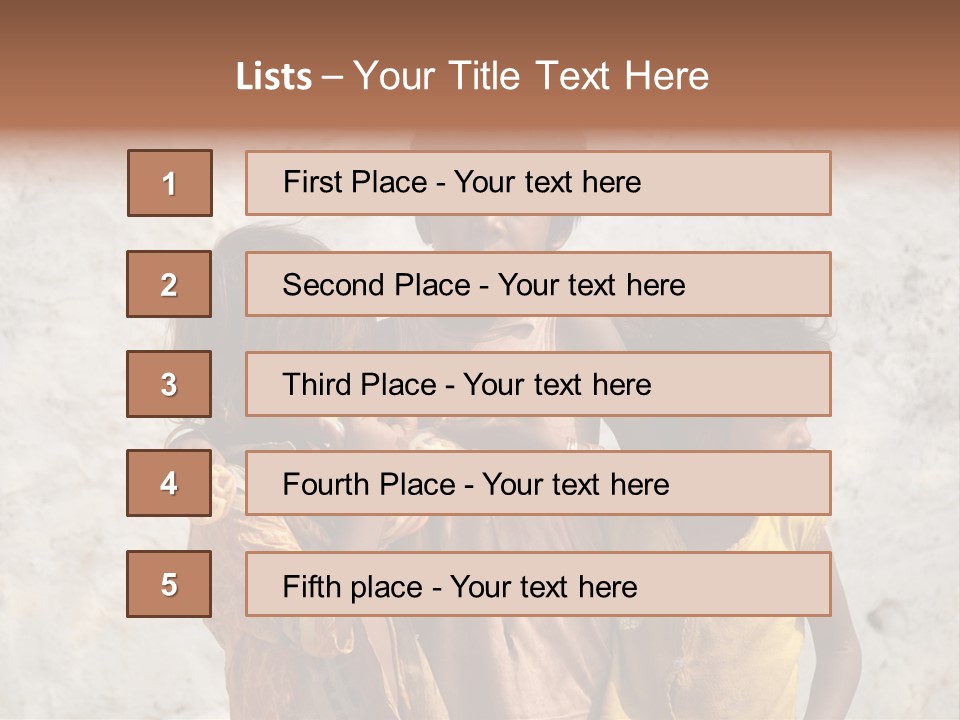
Task: Click the words "Fourth Place"
Action: (x=368, y=485)
